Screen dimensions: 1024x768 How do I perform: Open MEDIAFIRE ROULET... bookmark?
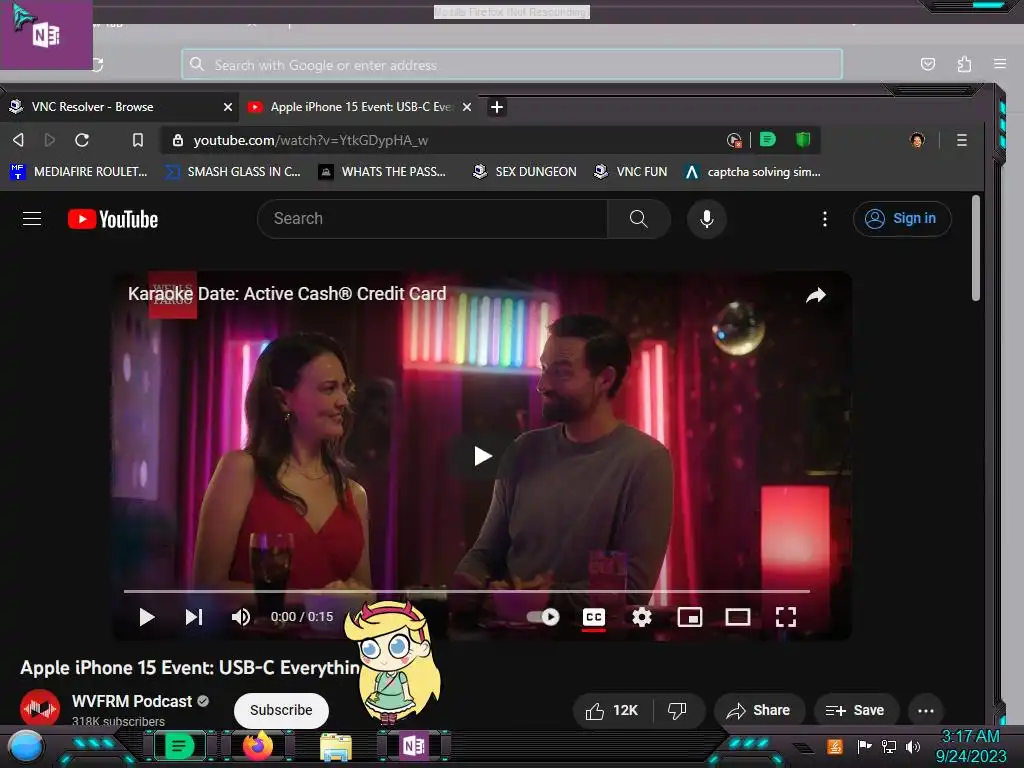click(79, 172)
